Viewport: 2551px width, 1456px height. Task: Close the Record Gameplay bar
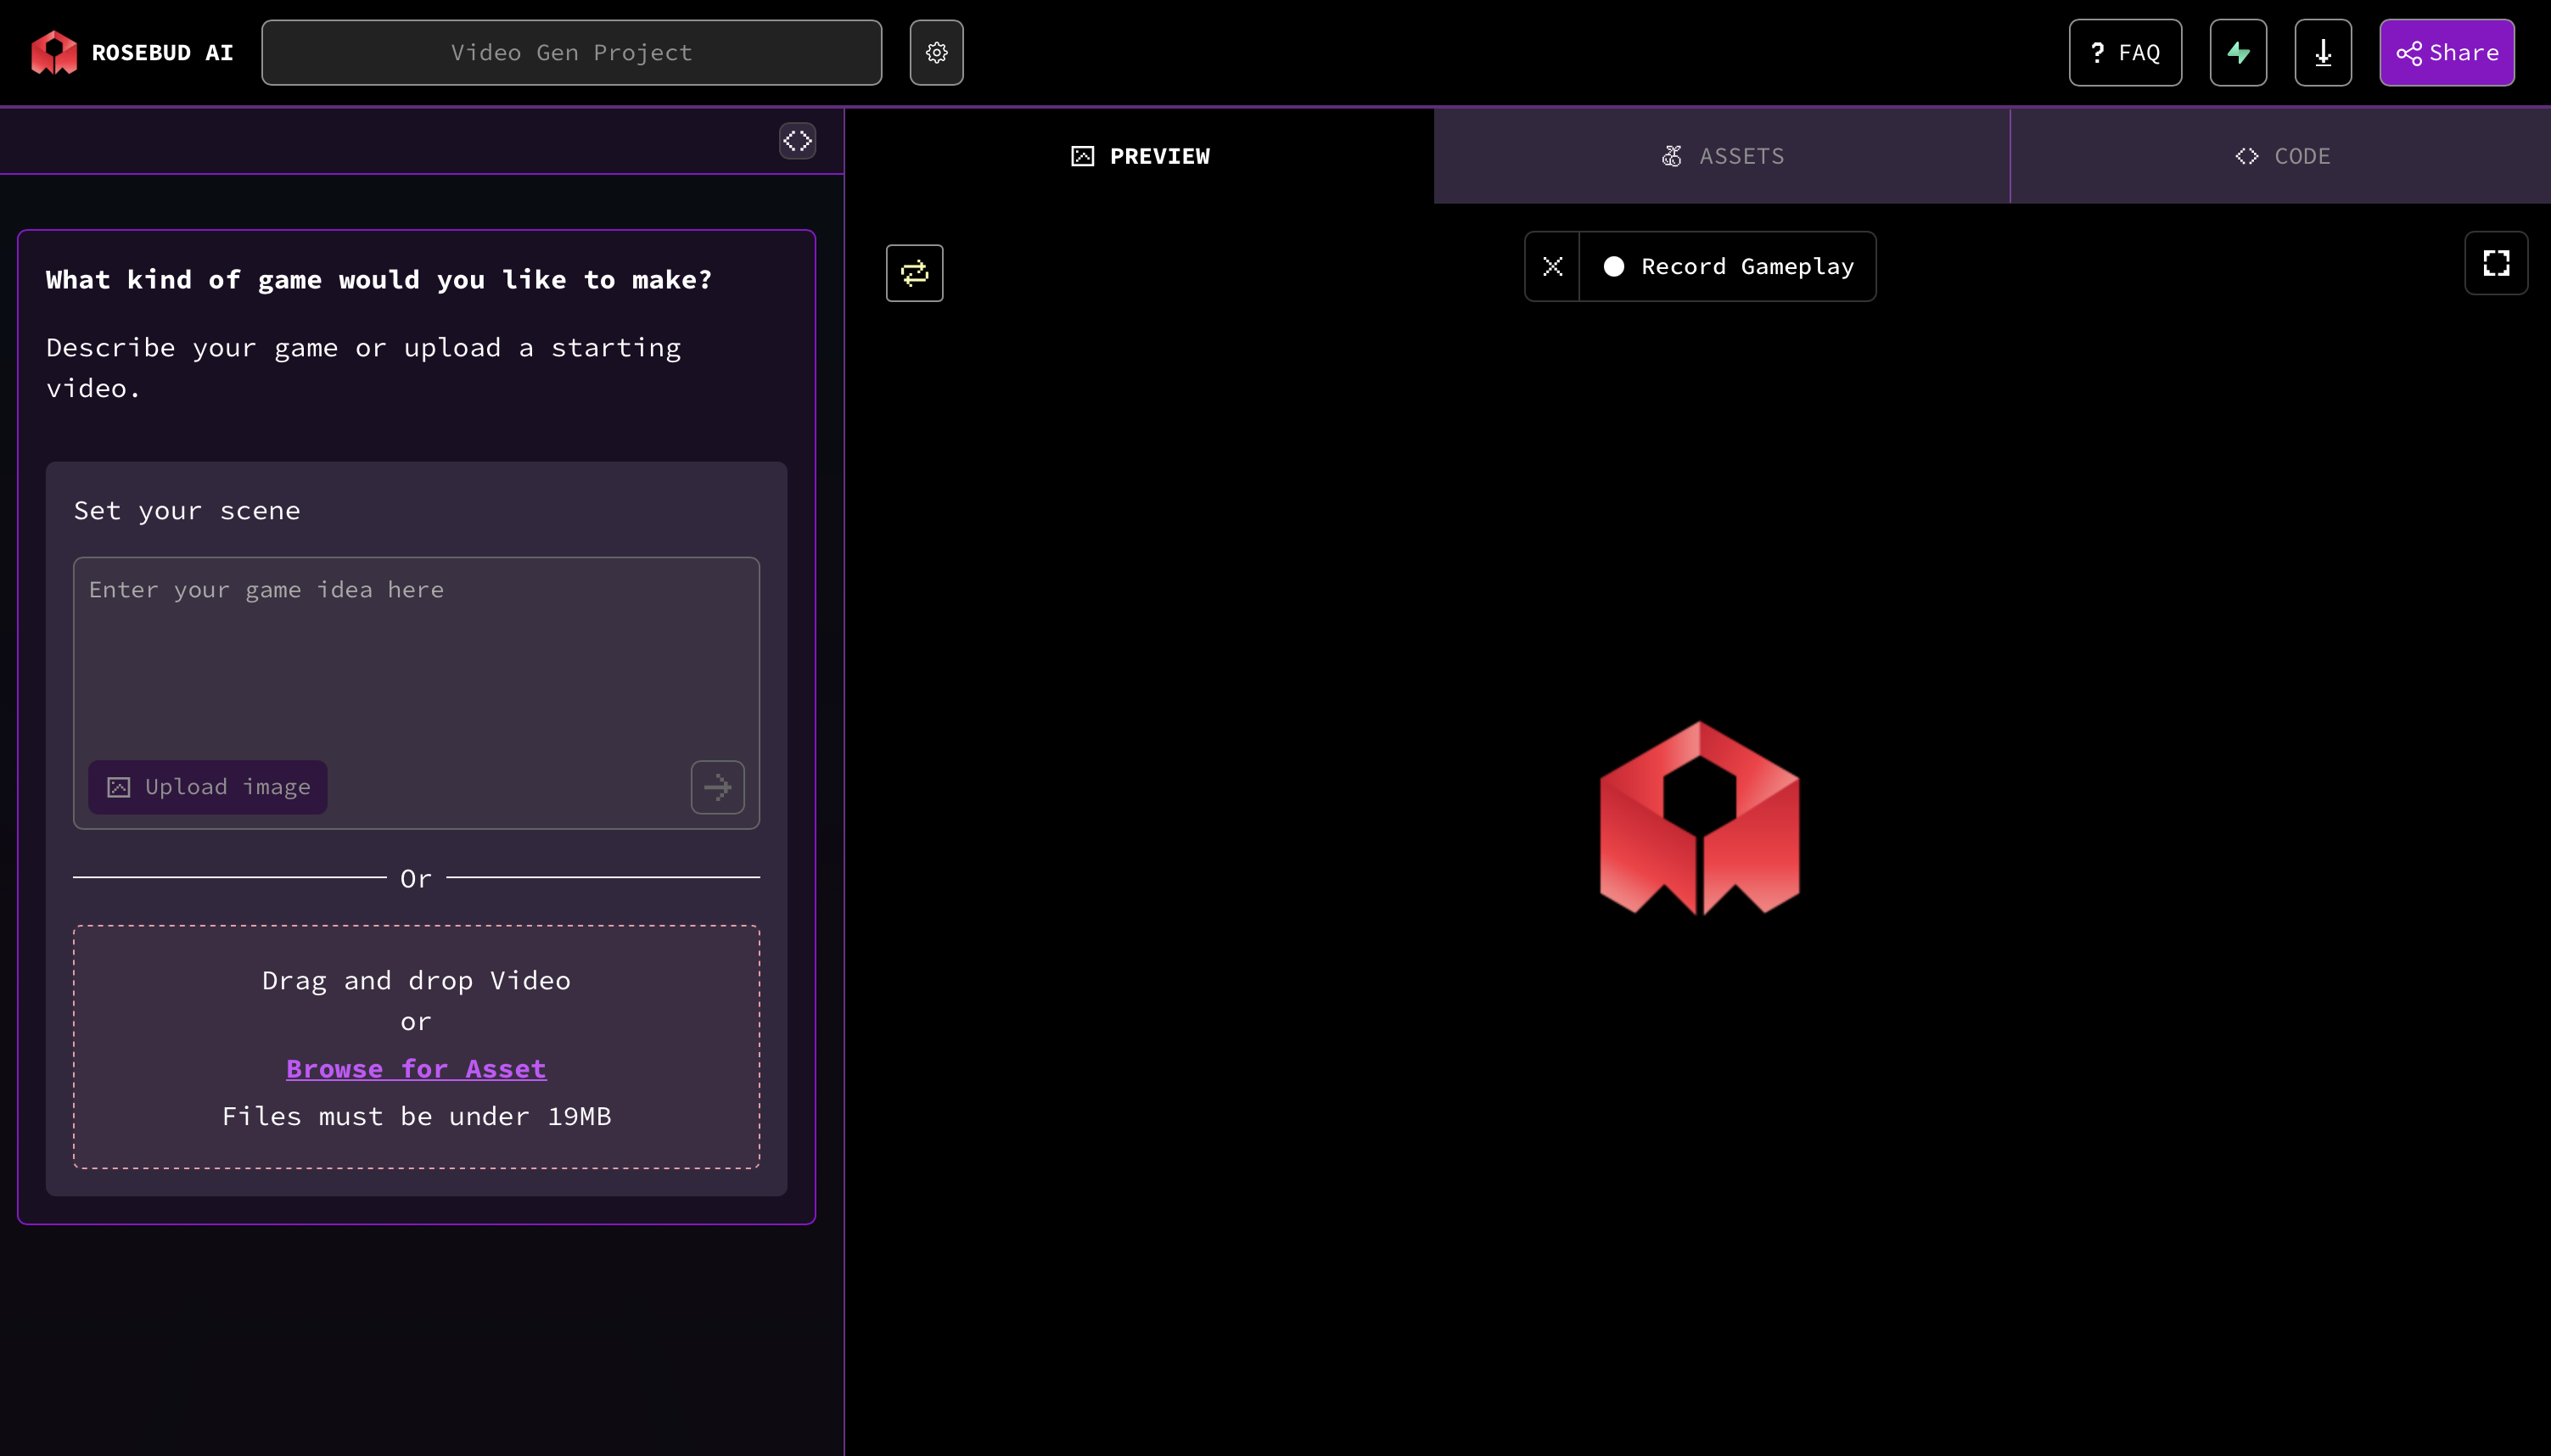coord(1552,266)
